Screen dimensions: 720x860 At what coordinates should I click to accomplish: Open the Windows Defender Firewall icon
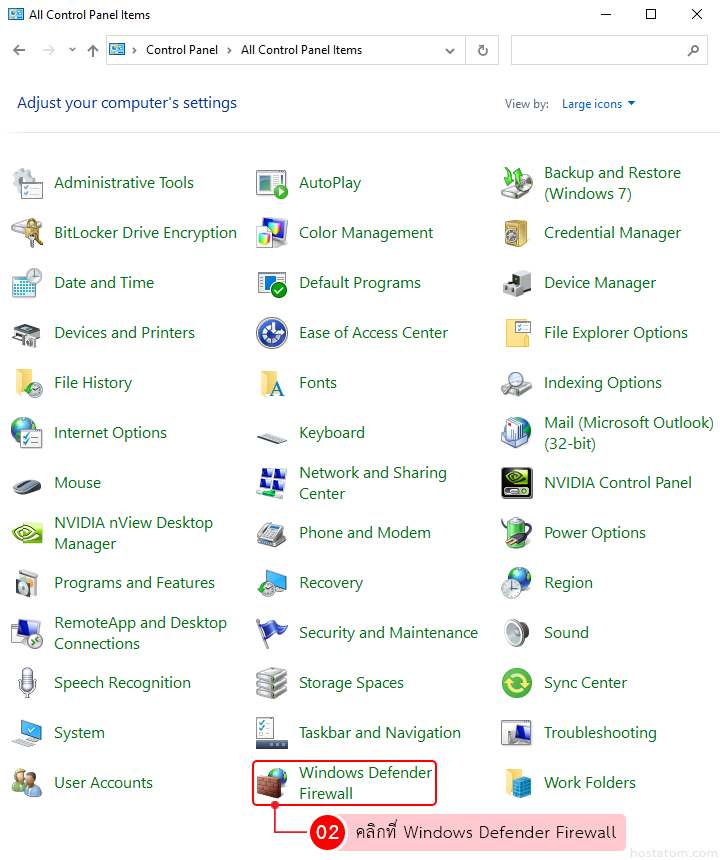272,783
